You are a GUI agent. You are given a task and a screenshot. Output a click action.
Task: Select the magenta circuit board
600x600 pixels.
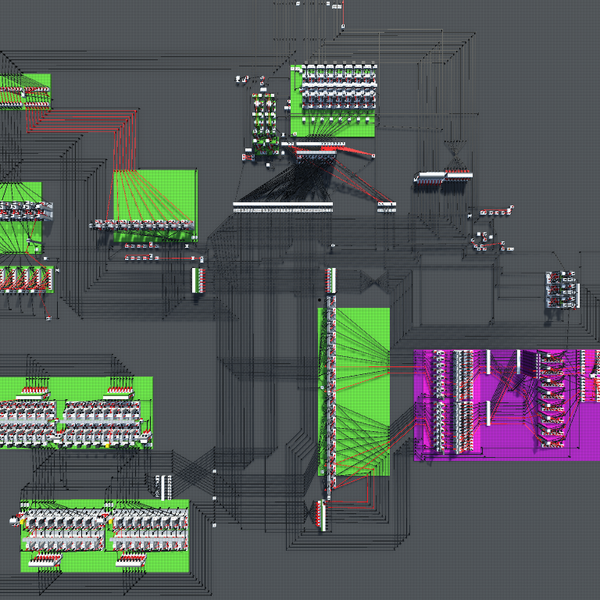507,404
